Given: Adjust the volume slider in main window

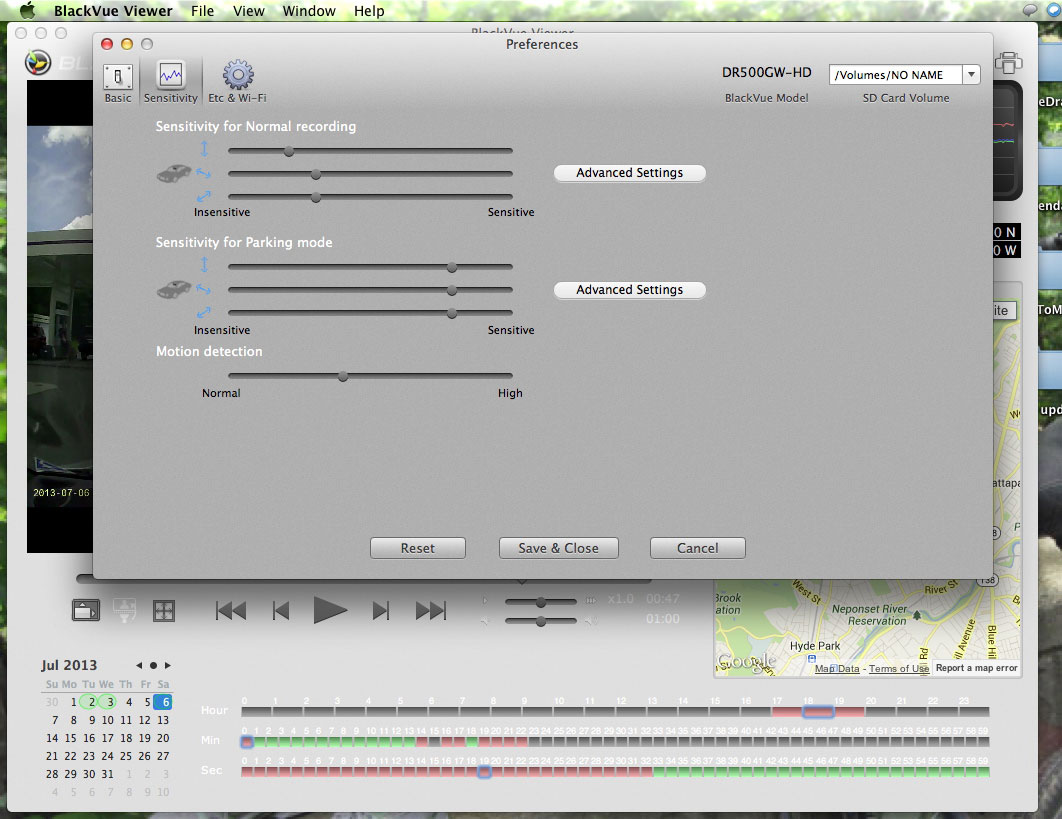Looking at the screenshot, I should pyautogui.click(x=540, y=621).
